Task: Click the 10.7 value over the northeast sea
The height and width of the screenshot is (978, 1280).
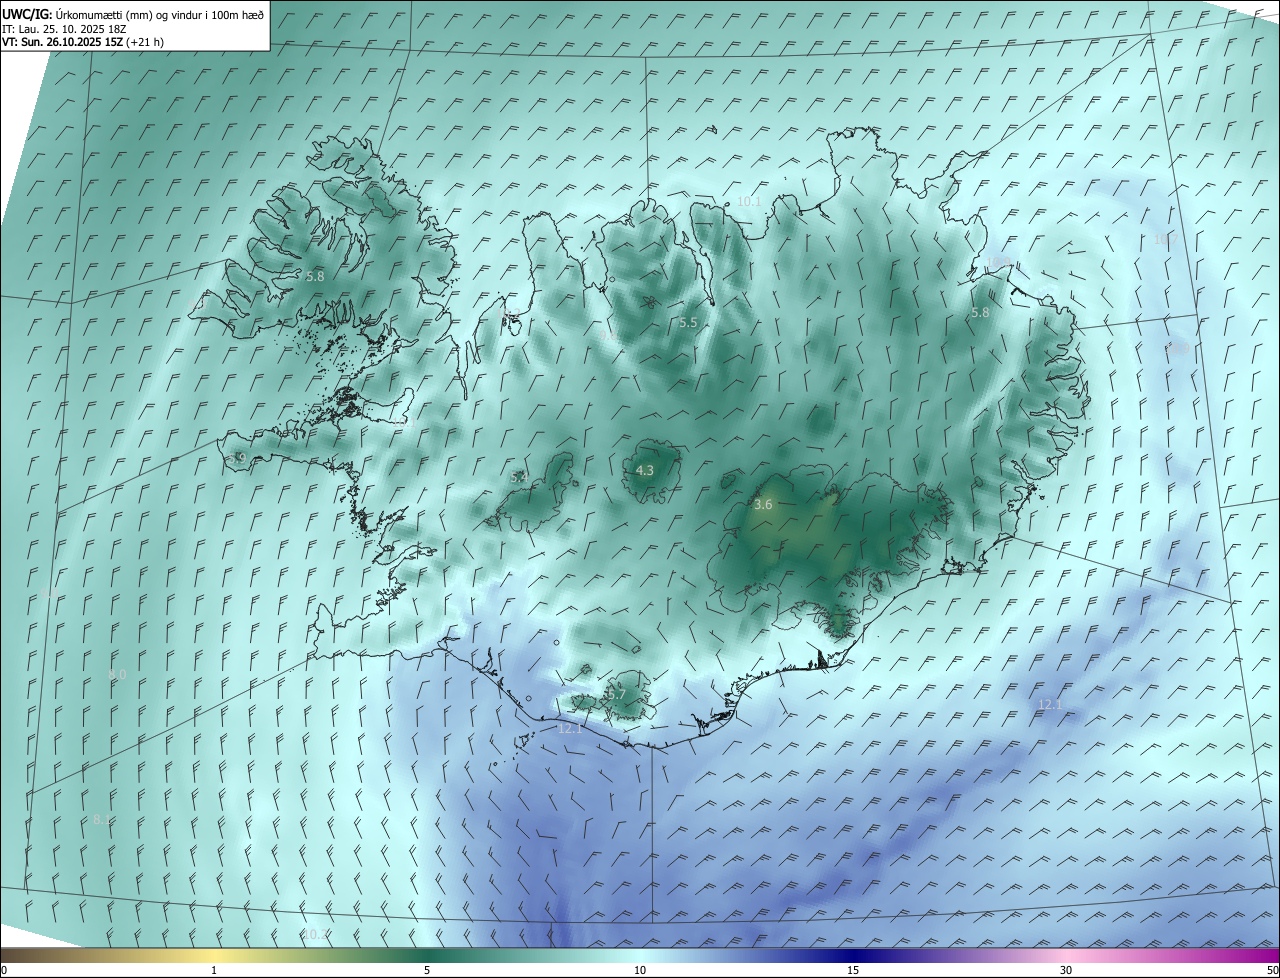Action: click(1164, 240)
